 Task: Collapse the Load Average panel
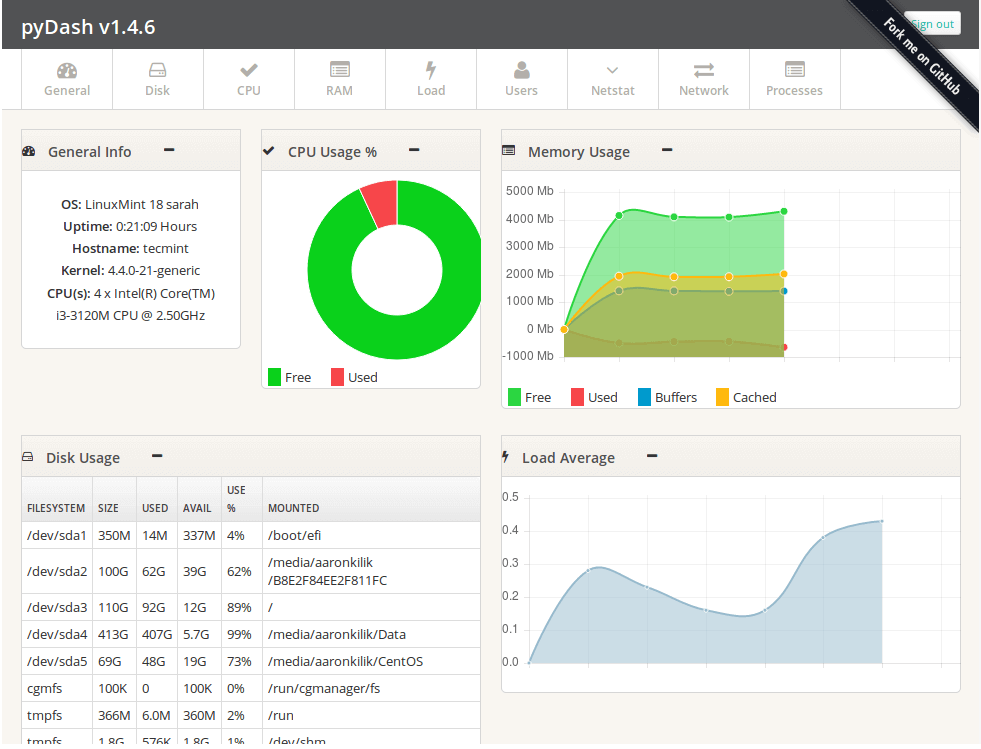click(x=652, y=456)
